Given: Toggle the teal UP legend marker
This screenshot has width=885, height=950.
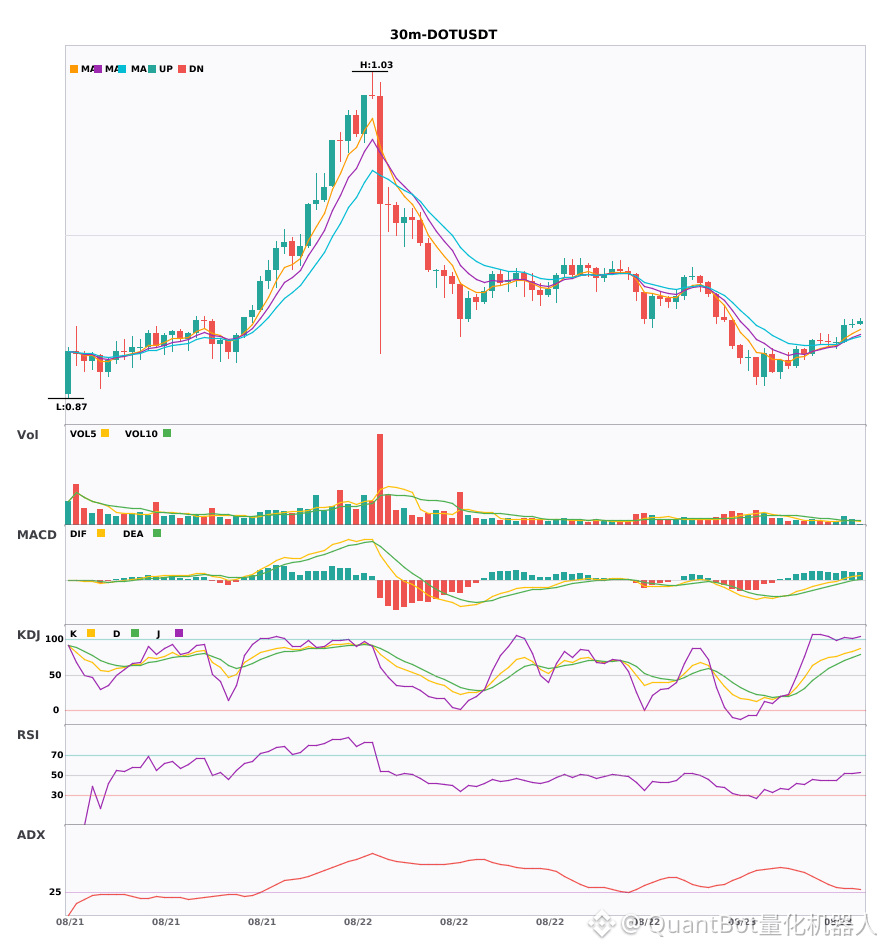Looking at the screenshot, I should pyautogui.click(x=152, y=69).
